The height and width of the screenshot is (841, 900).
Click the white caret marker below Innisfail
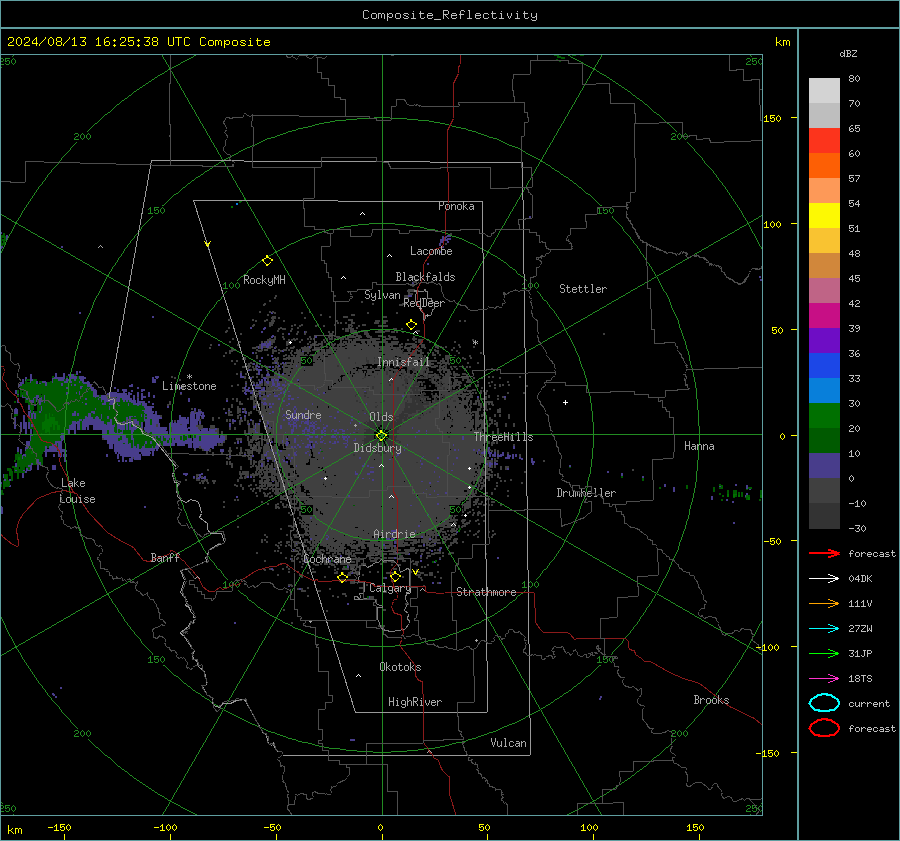391,379
